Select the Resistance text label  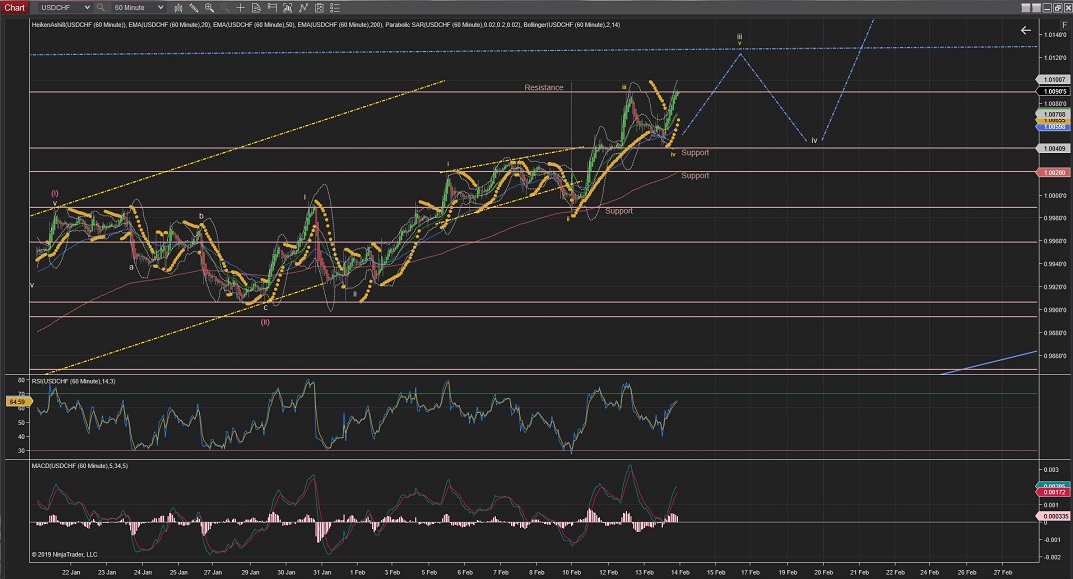pos(544,88)
